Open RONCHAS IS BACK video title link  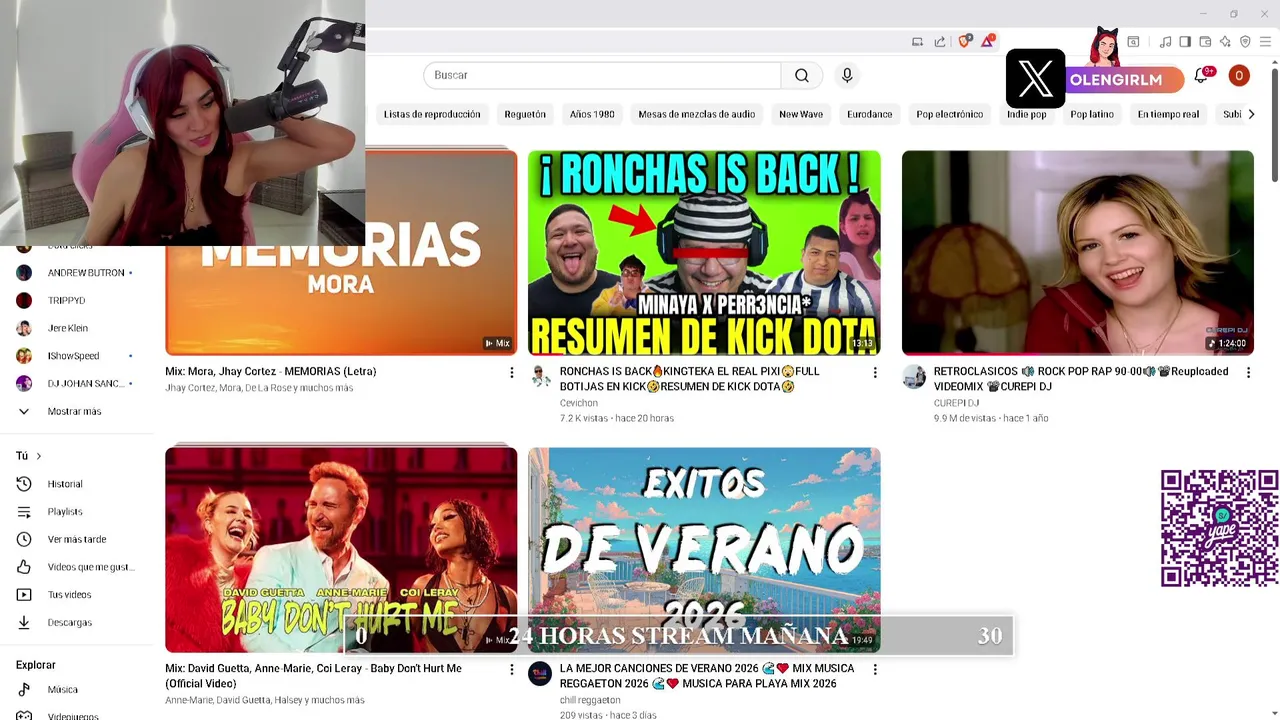coord(690,379)
